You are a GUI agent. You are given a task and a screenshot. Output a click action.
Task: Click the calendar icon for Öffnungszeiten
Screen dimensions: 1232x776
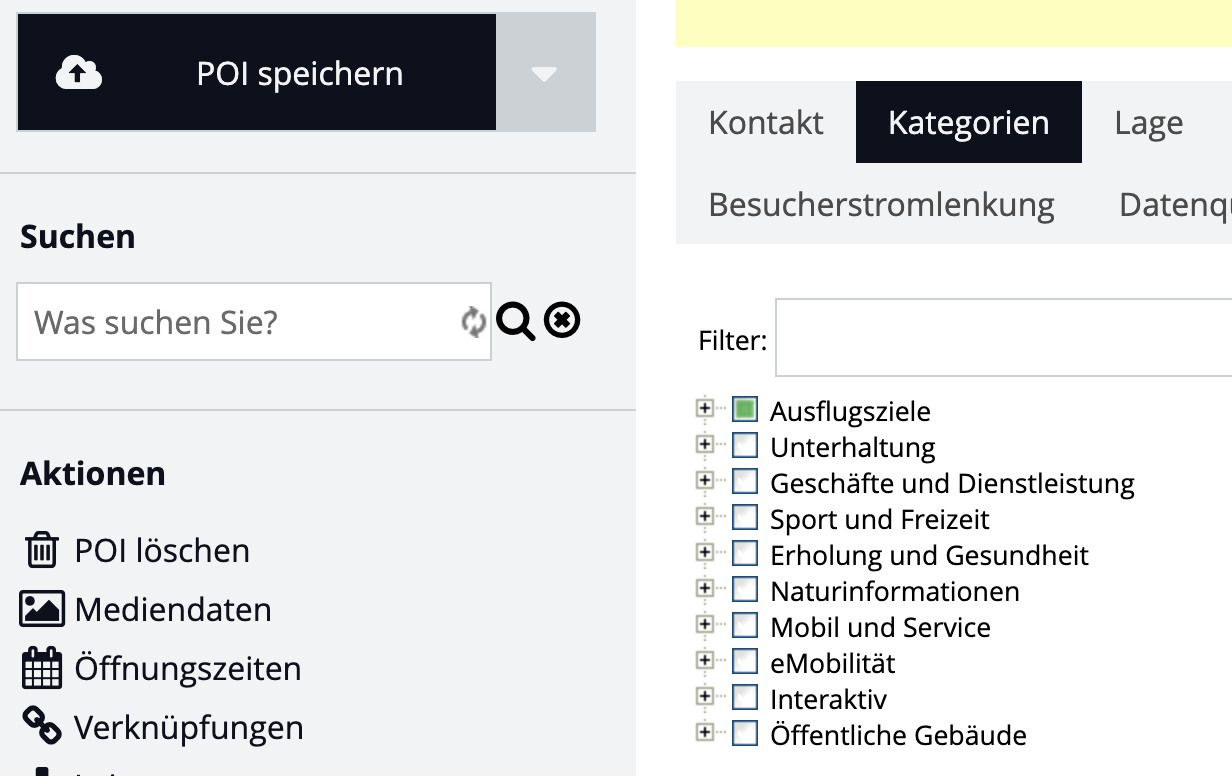tap(41, 668)
